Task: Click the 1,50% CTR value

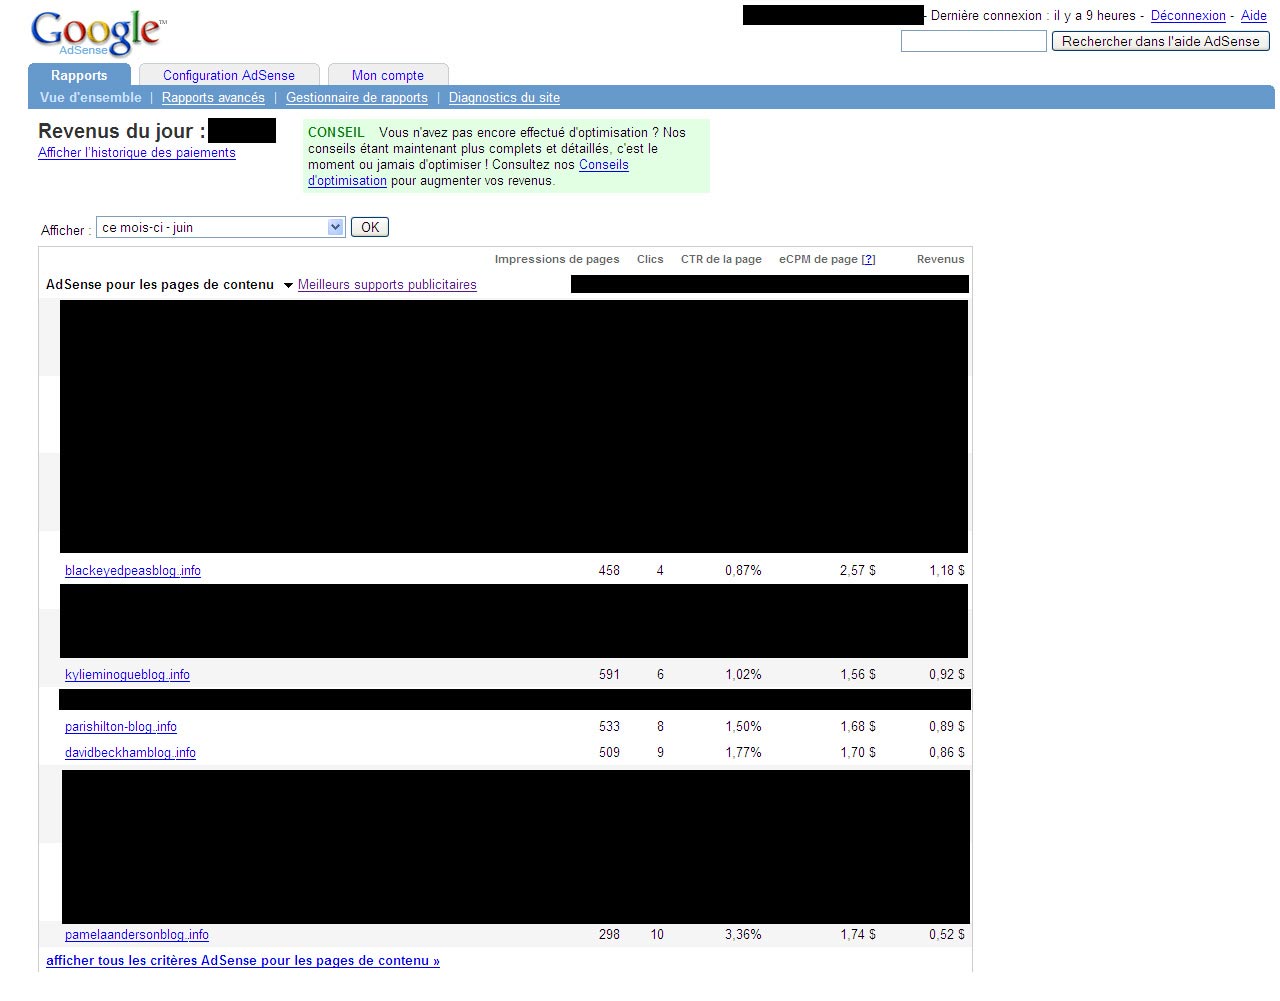Action: tap(743, 726)
